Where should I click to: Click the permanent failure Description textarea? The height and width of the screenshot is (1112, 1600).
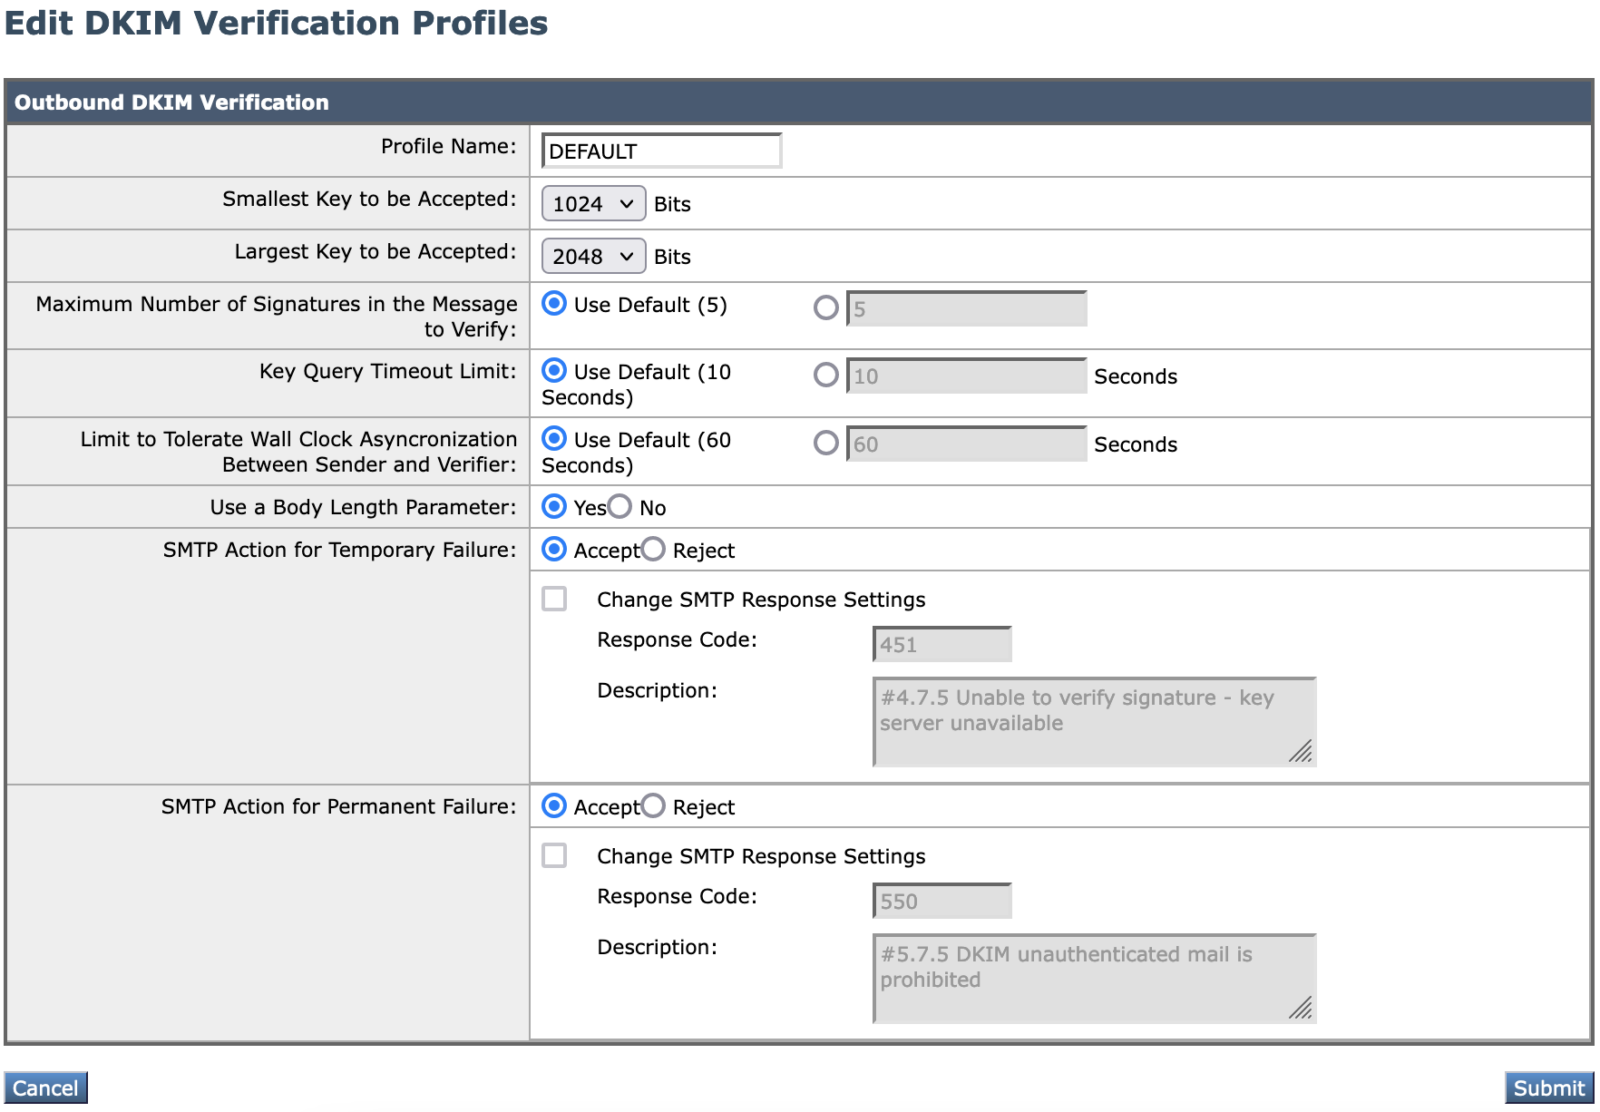pyautogui.click(x=1094, y=979)
